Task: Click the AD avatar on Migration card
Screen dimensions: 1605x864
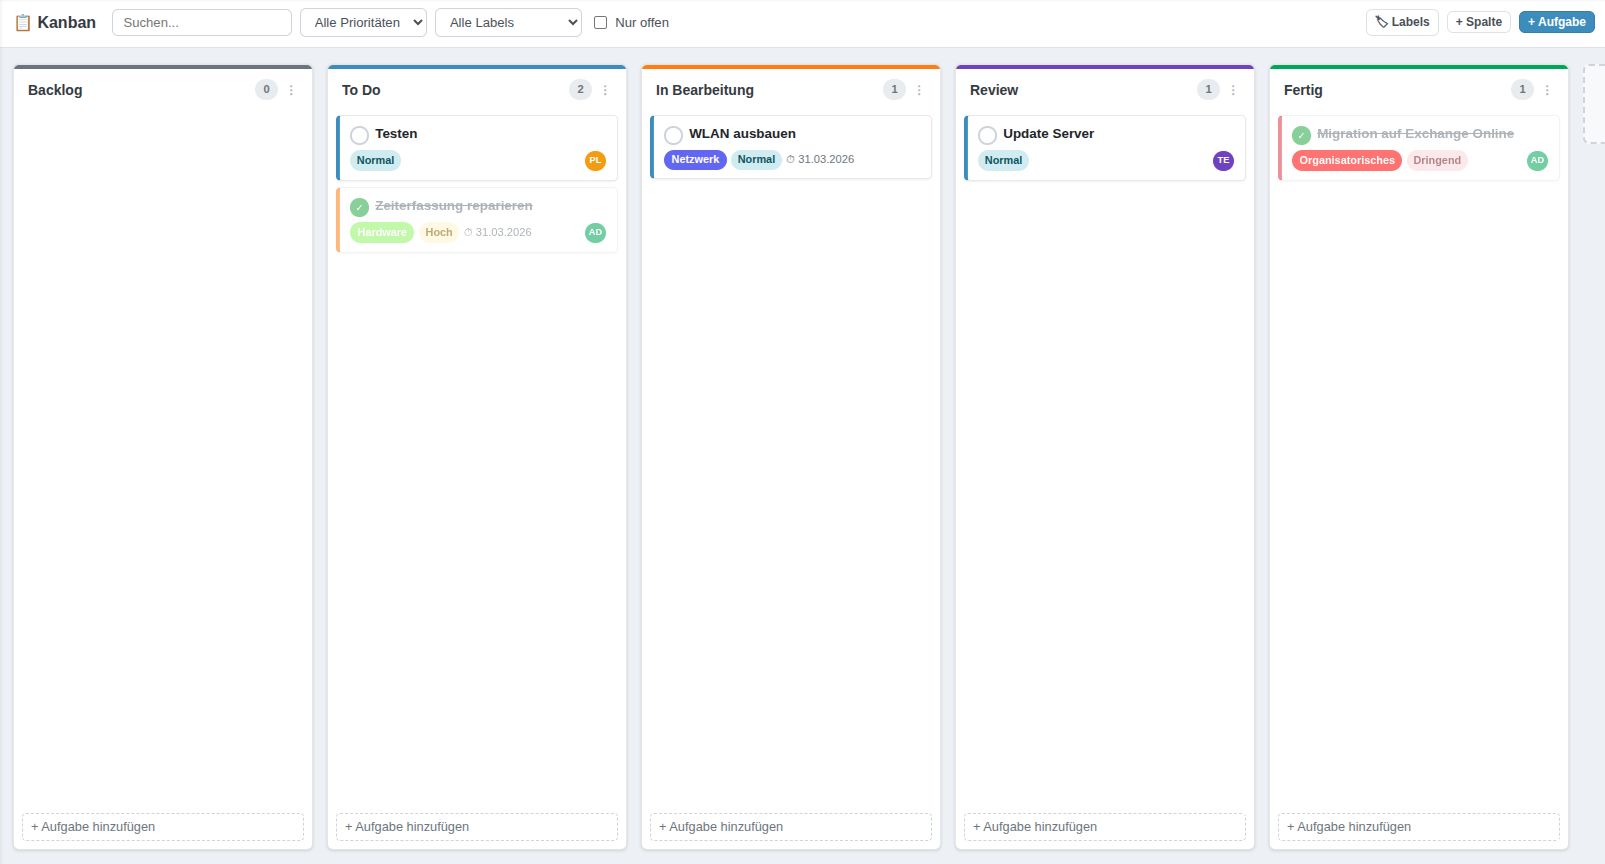Action: click(1537, 161)
